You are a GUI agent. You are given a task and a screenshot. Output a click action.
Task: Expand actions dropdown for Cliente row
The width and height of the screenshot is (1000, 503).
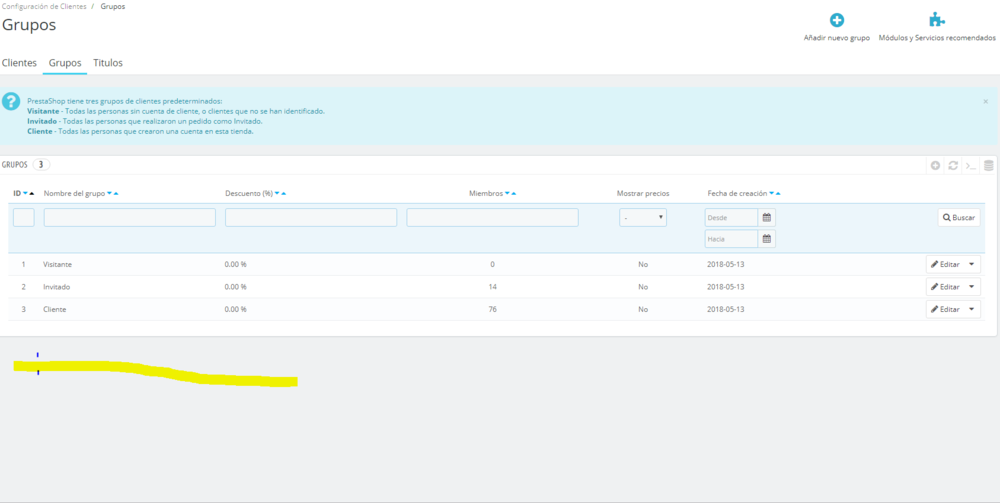pos(972,309)
